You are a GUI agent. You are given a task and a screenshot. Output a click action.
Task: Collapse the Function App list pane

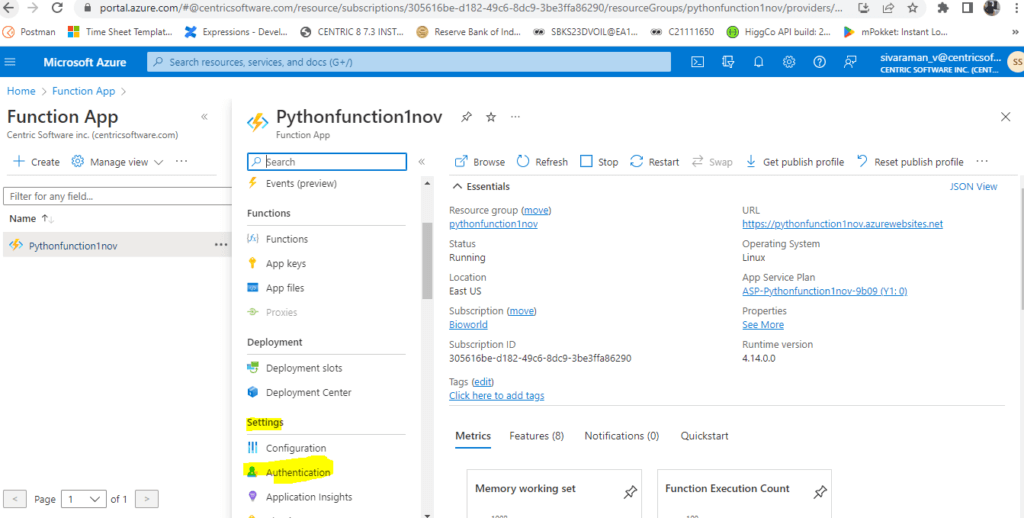(204, 117)
